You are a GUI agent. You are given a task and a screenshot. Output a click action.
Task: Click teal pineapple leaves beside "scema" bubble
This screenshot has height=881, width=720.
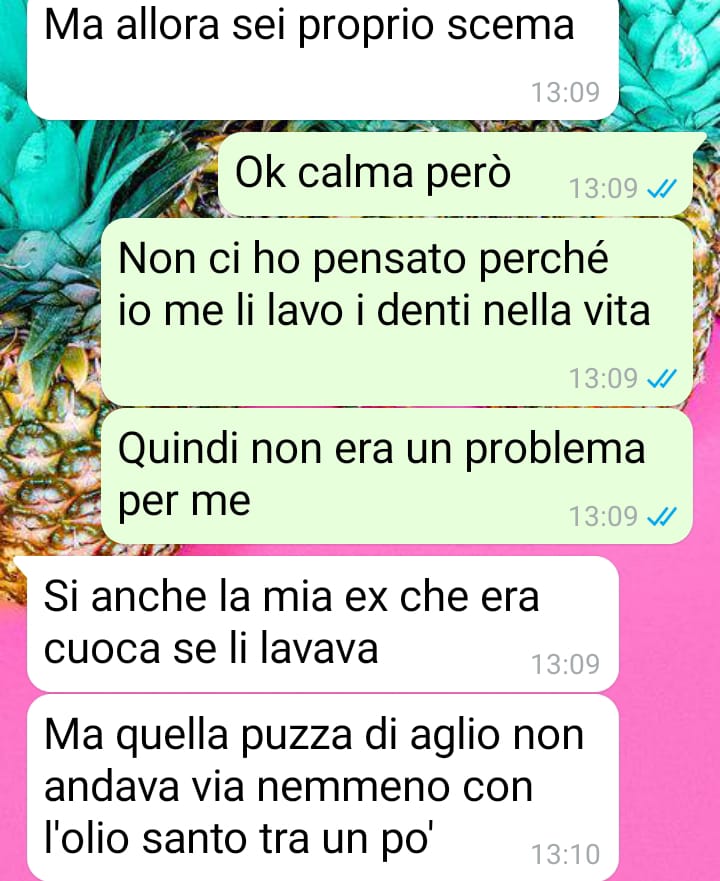pos(669,56)
